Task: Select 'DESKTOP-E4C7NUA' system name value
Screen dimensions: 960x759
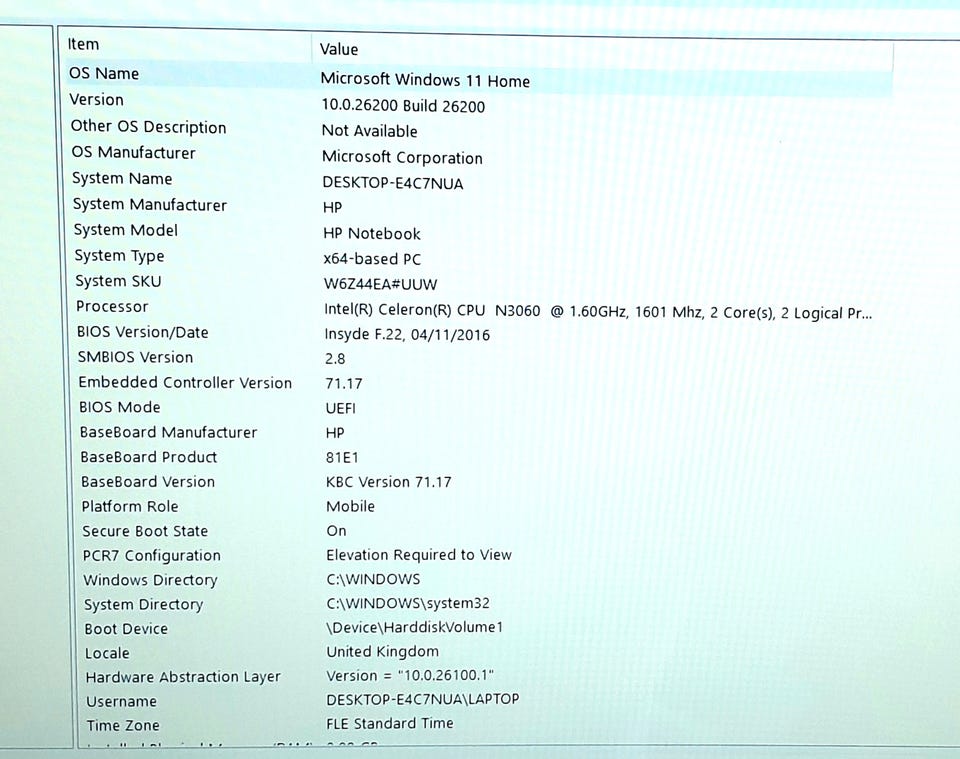Action: [392, 183]
